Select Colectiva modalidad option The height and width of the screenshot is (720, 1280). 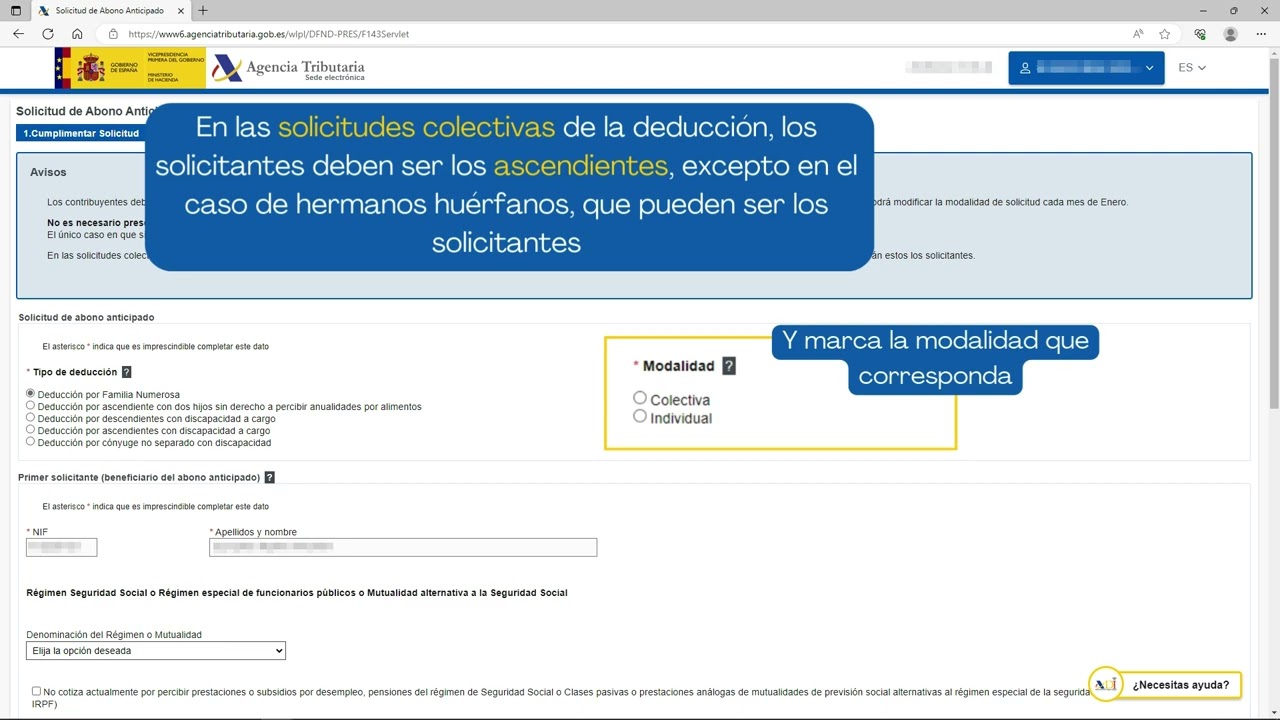pos(640,398)
